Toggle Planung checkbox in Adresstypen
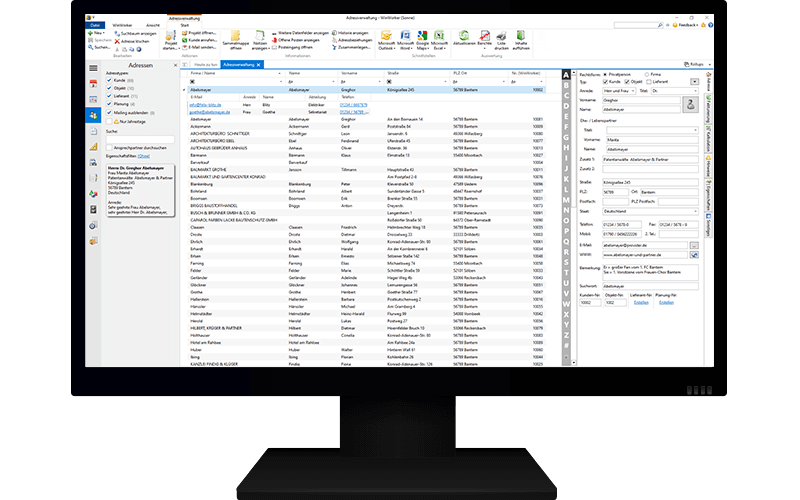The width and height of the screenshot is (800, 500). [x=109, y=104]
